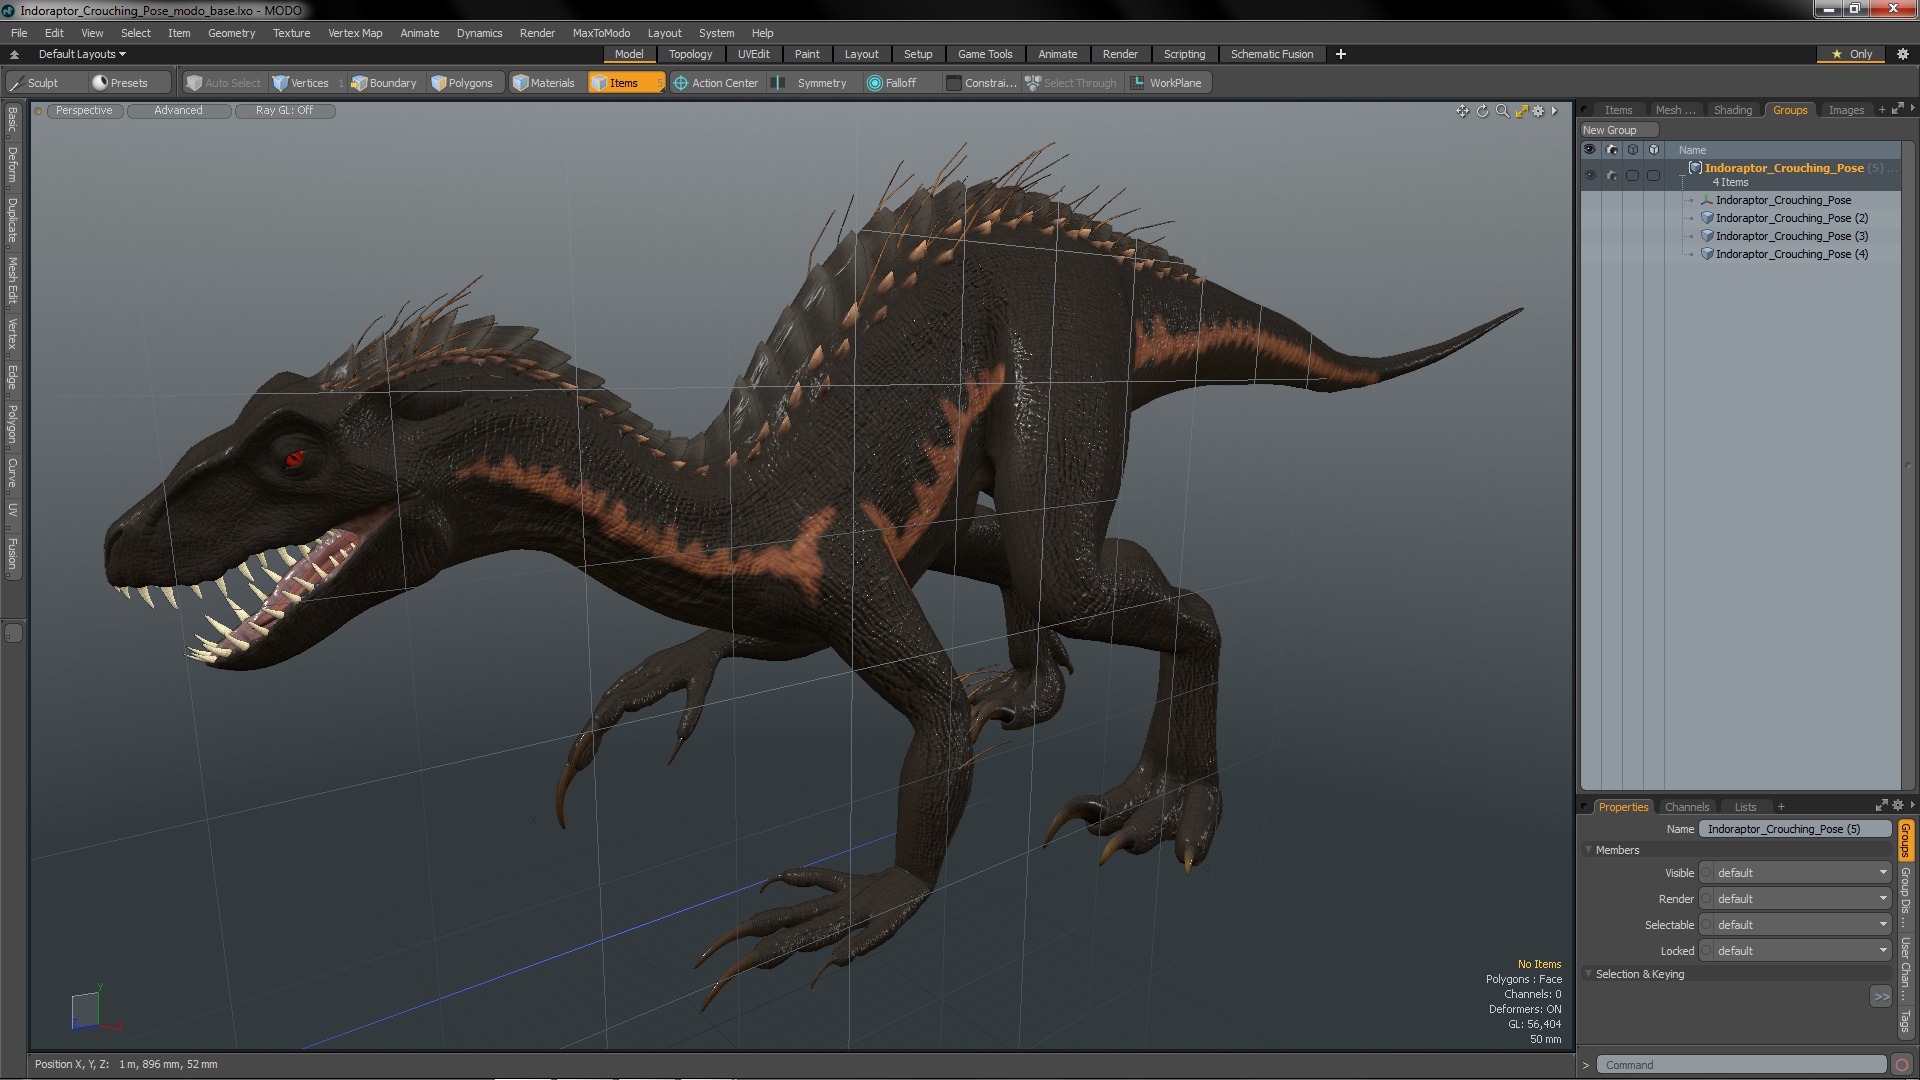Click the Advanced viewport shading button
This screenshot has width=1920, height=1080.
click(x=178, y=111)
